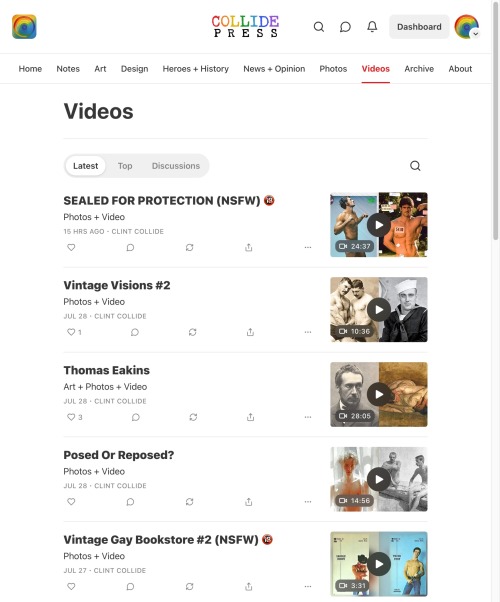This screenshot has width=500, height=602.
Task: Play the 14:56 video thumbnail
Action: click(379, 479)
